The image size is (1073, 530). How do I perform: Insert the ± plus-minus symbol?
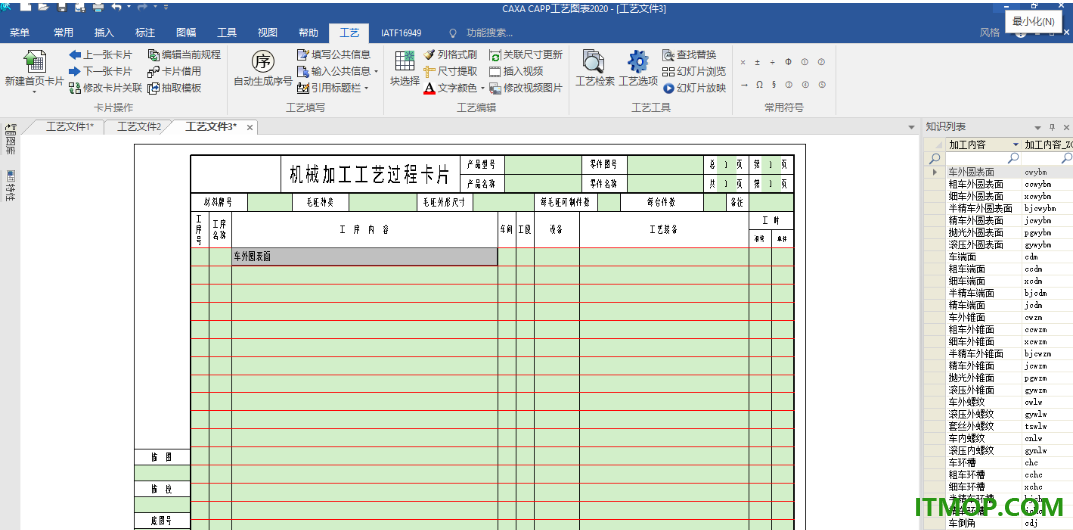tap(758, 62)
